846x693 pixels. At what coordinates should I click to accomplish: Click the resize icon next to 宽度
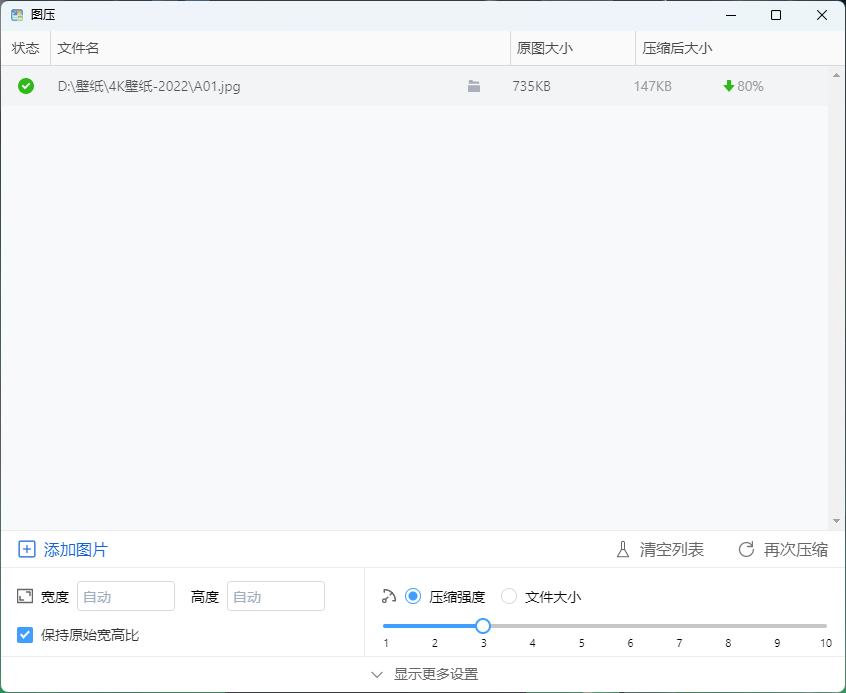[x=26, y=596]
